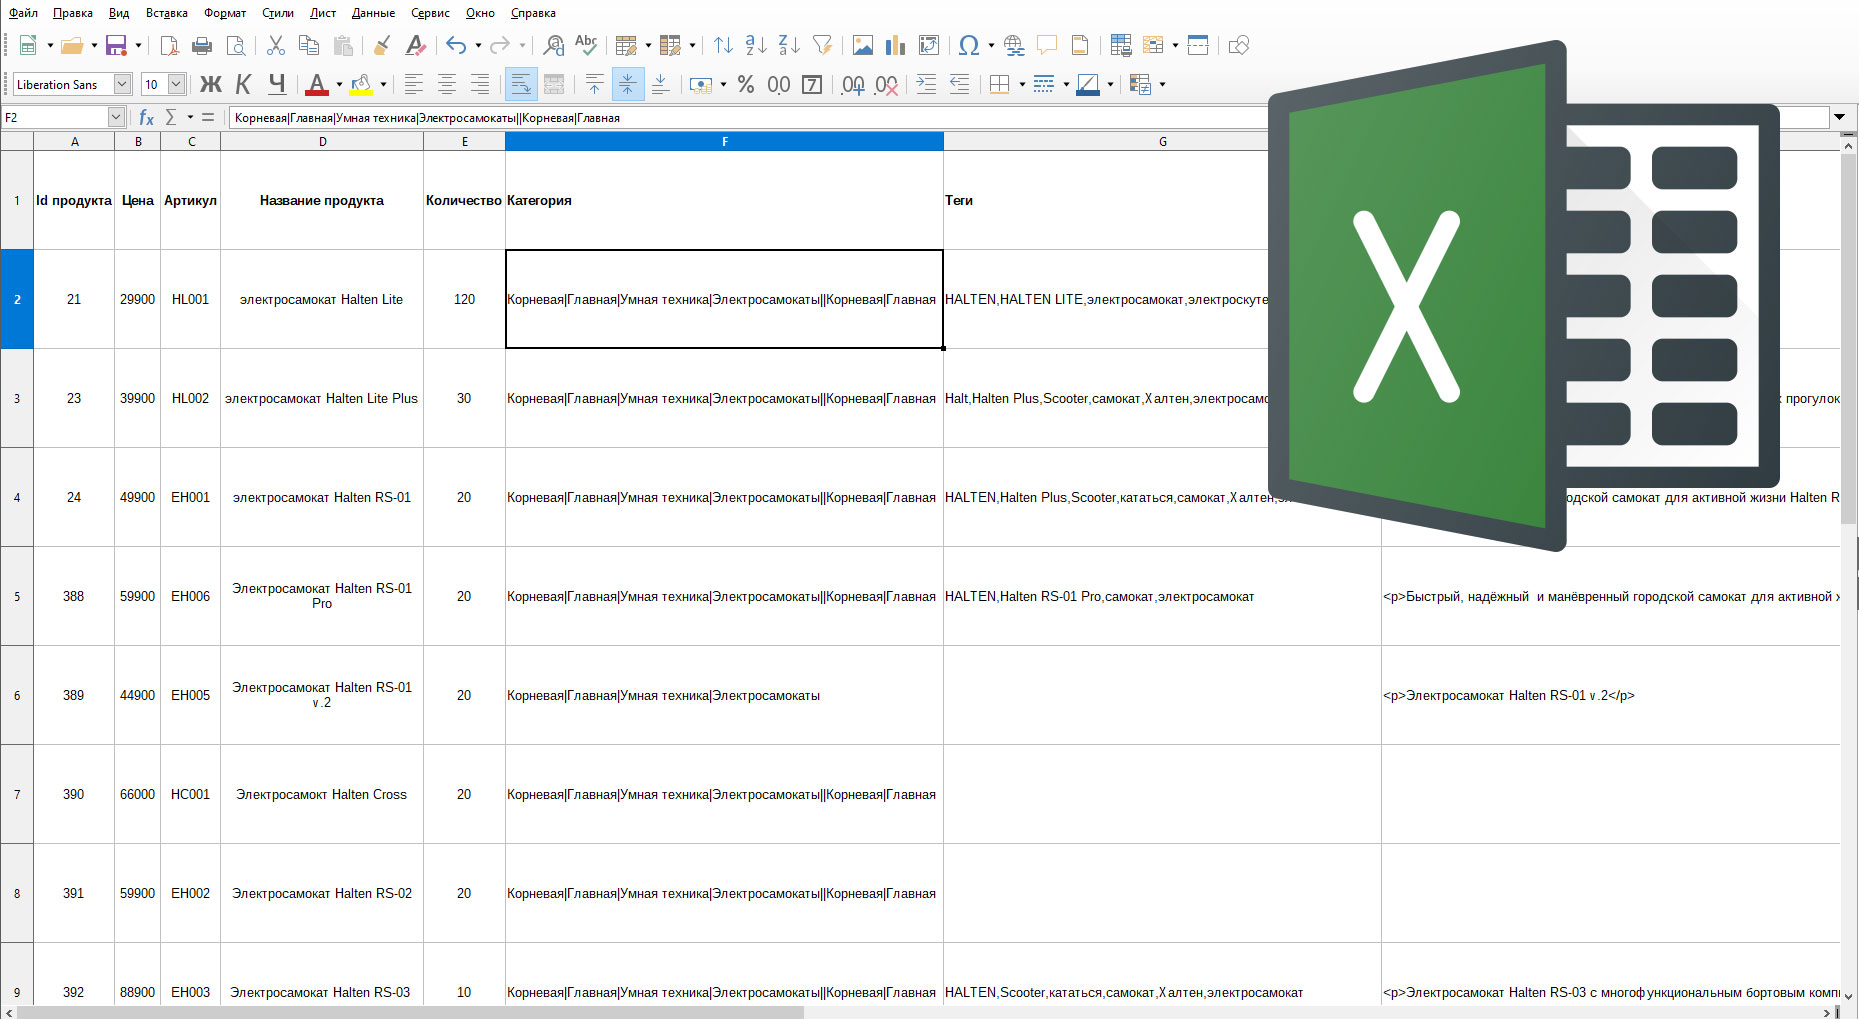Screen dimensions: 1859x1019
Task: Open the font name dropdown
Action: click(122, 84)
